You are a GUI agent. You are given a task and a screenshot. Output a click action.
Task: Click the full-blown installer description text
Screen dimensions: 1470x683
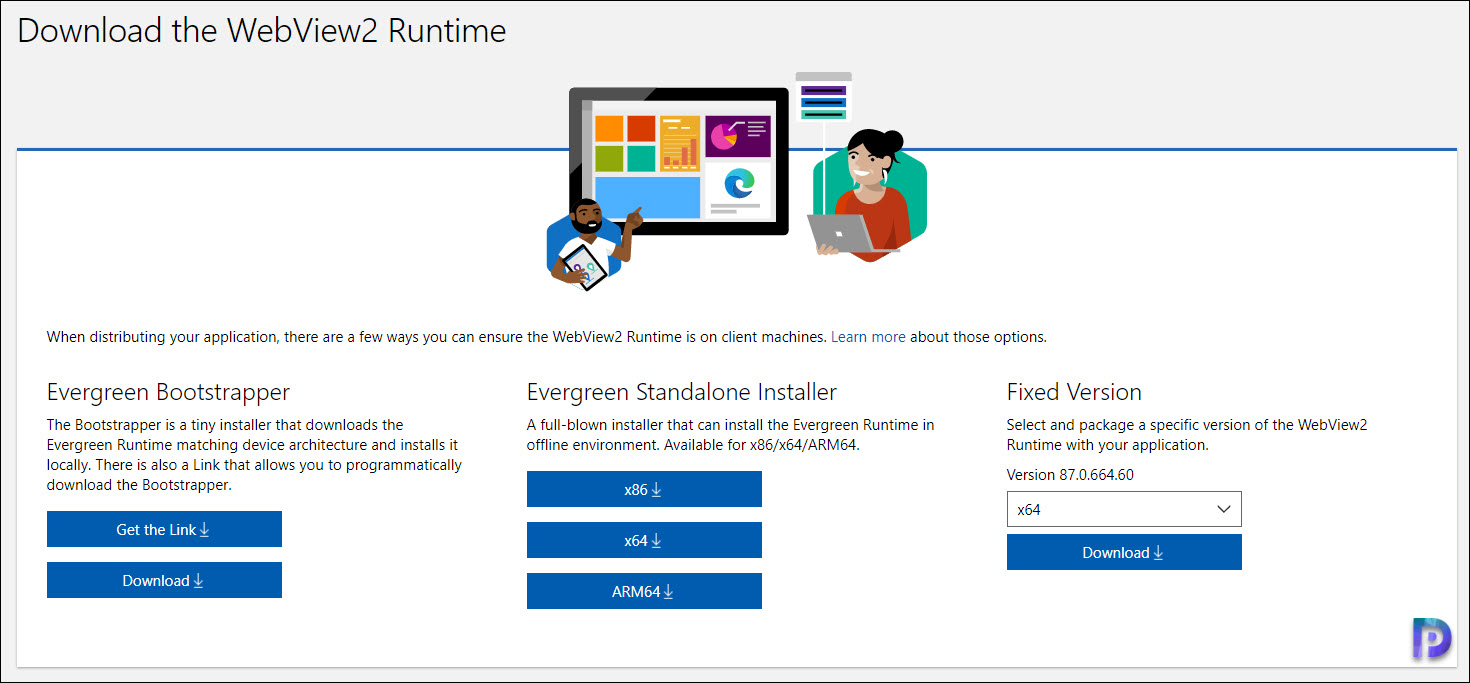(731, 435)
